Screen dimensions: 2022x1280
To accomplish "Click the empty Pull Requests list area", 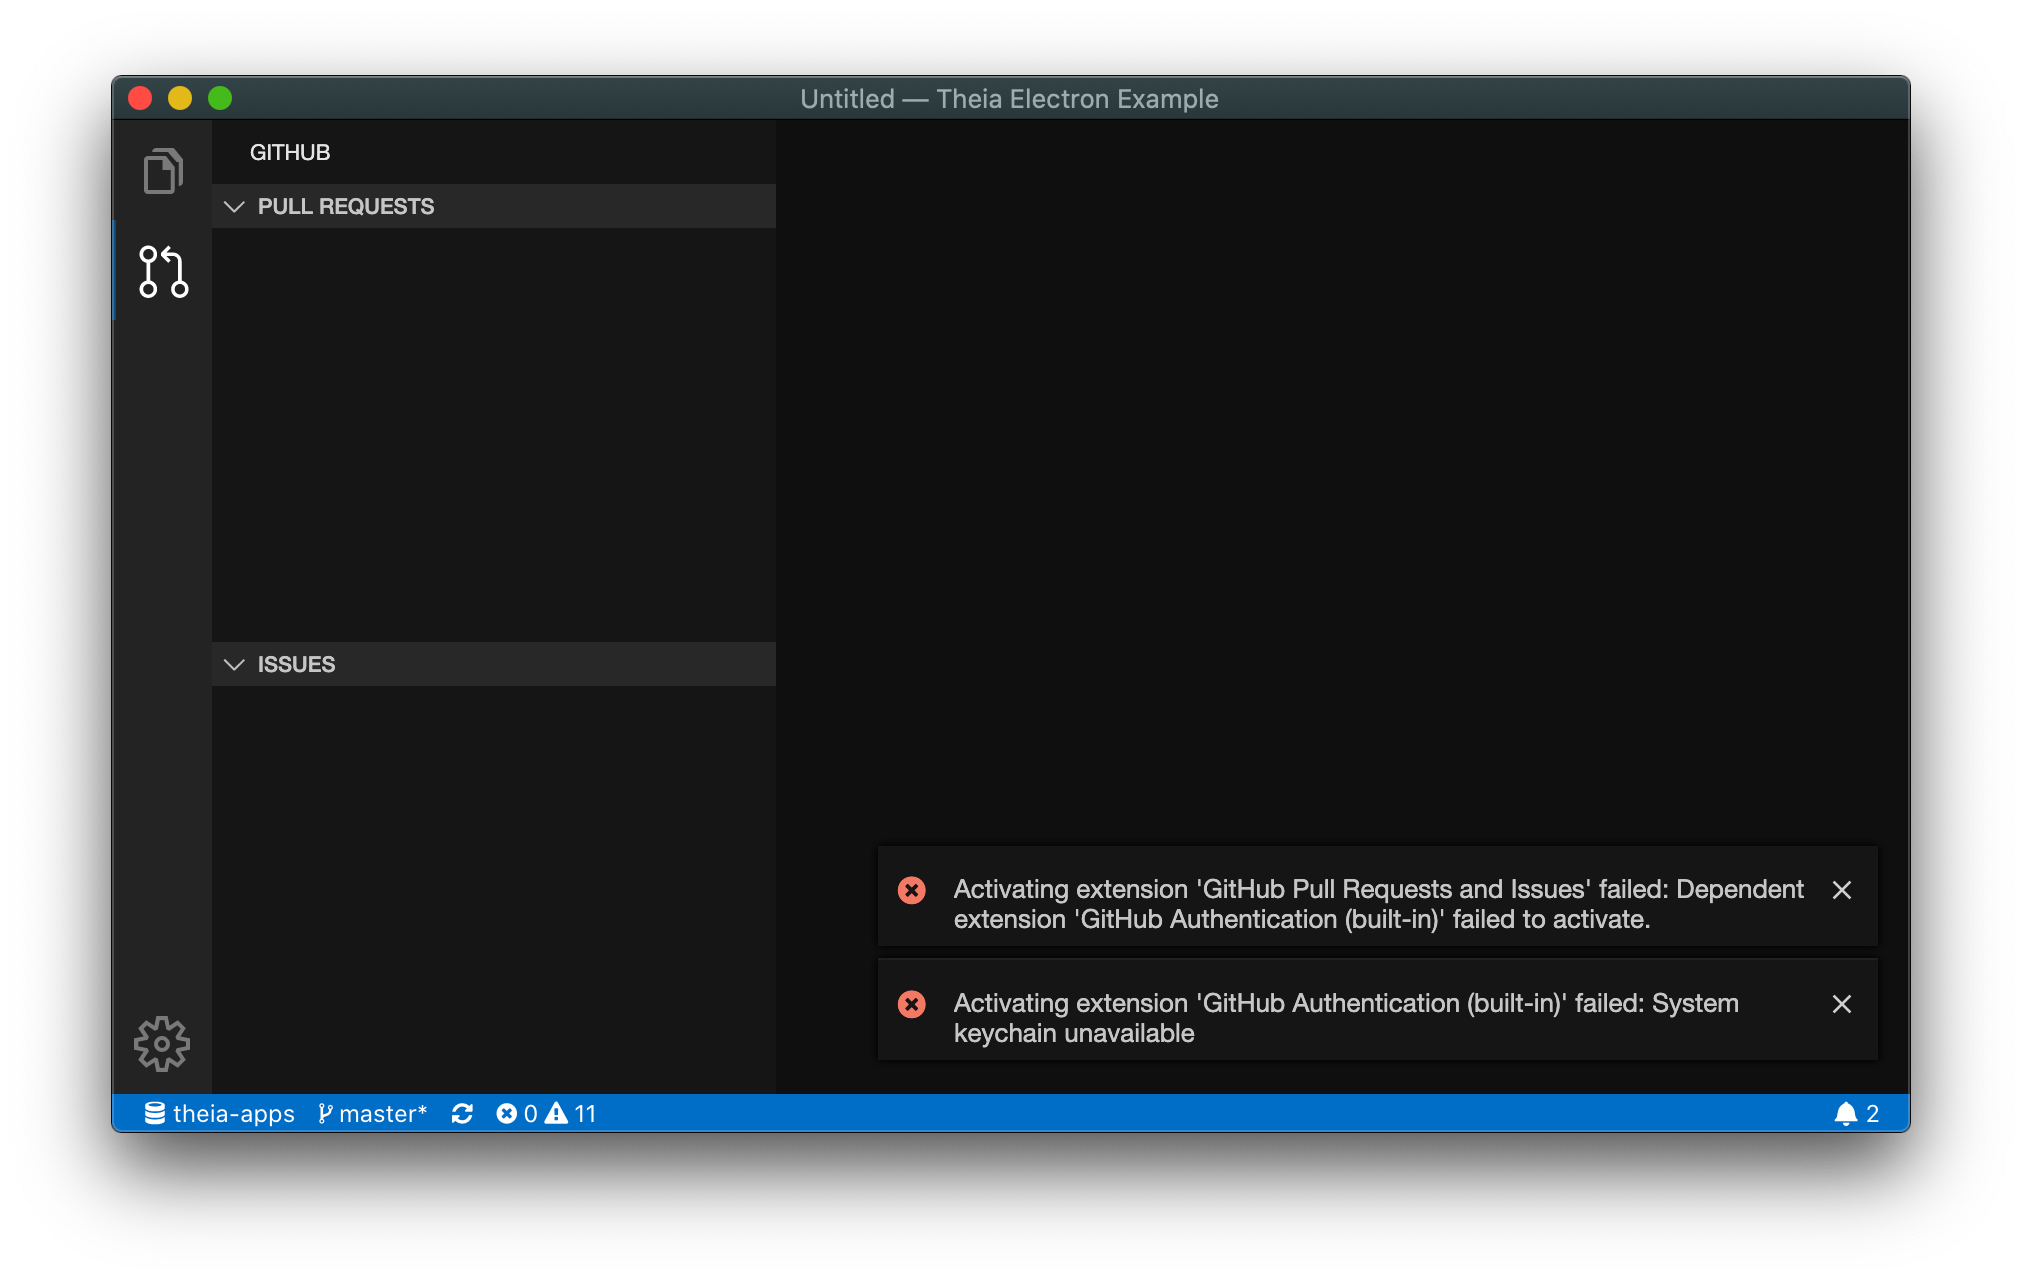I will (x=493, y=430).
